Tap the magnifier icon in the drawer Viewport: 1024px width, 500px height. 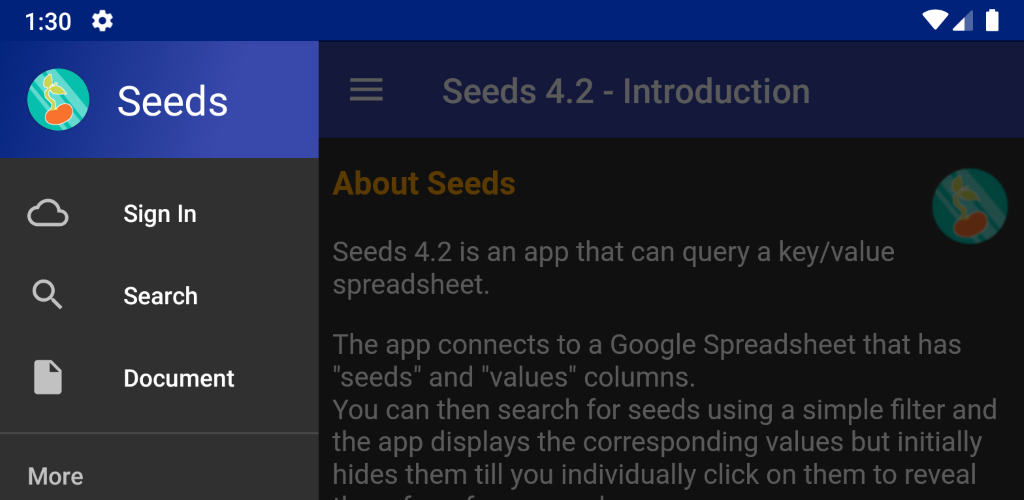point(48,295)
